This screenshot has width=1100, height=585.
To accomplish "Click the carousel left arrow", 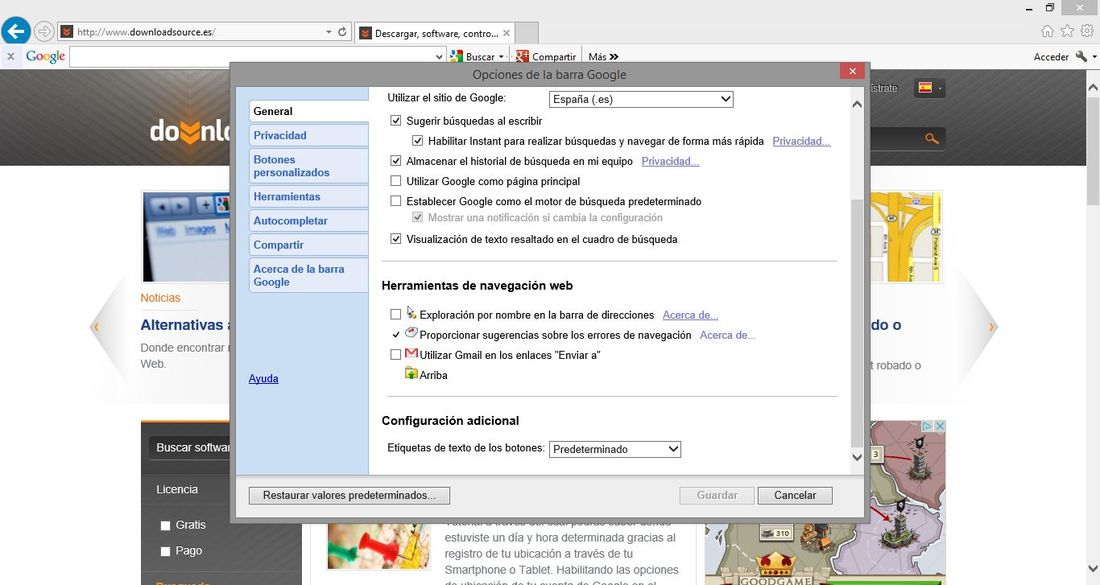I will (x=95, y=326).
